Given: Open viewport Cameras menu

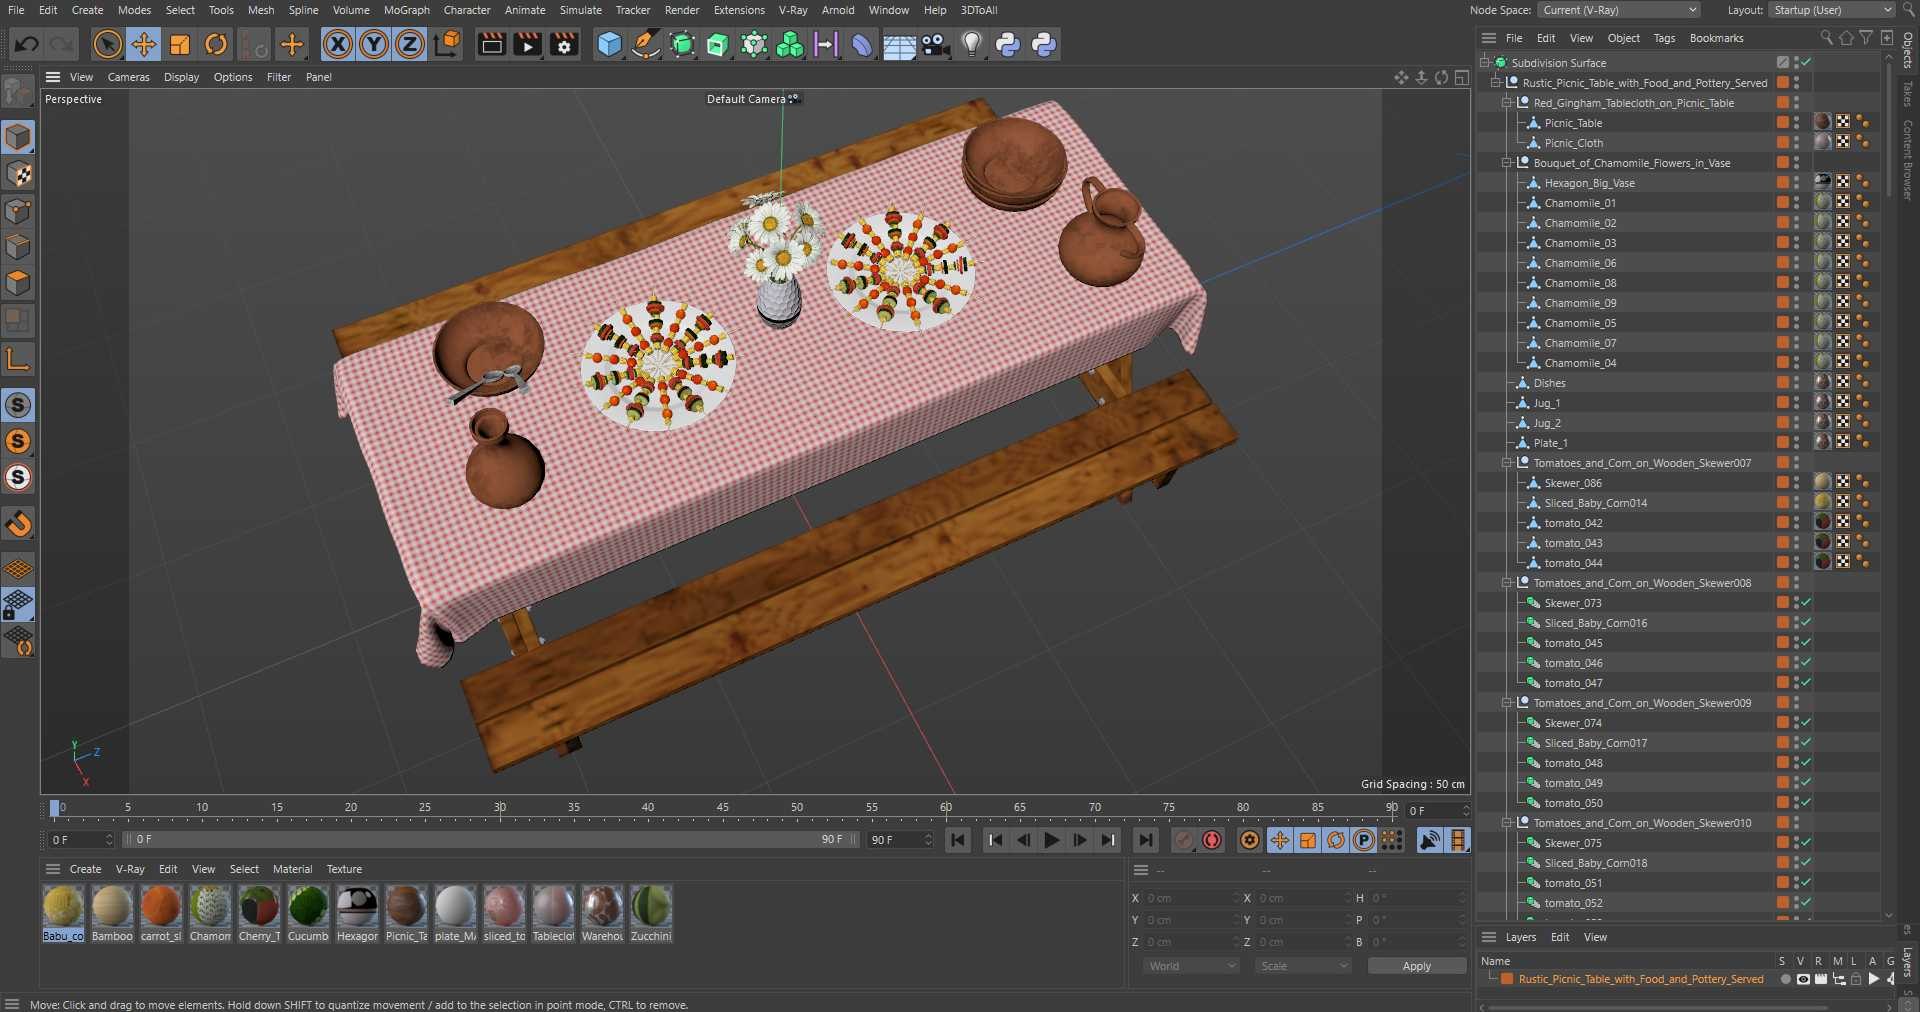Looking at the screenshot, I should (x=129, y=77).
